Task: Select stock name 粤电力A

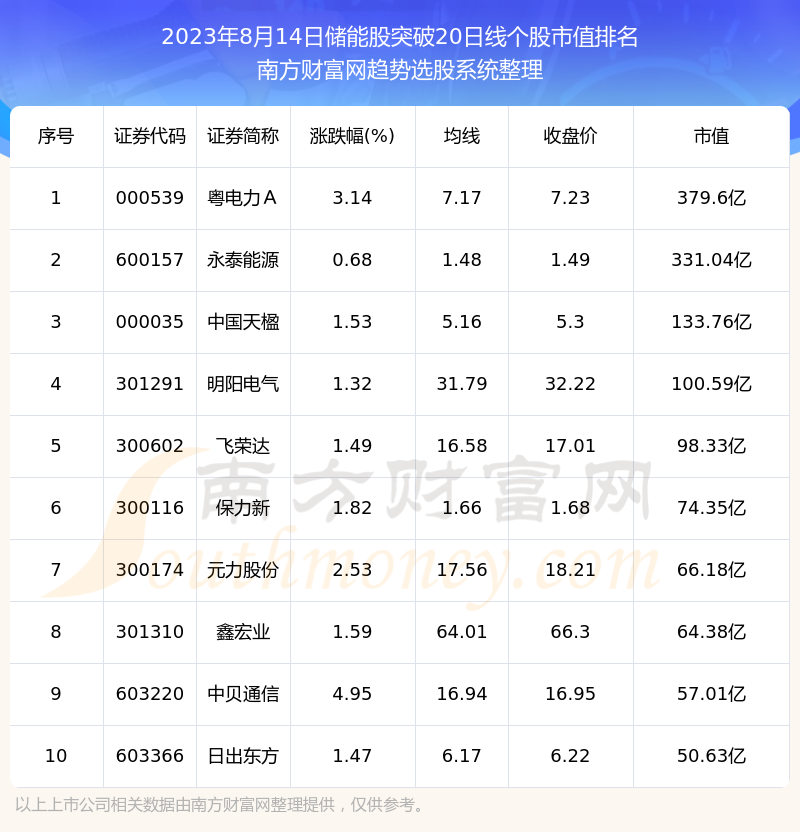Action: (x=243, y=198)
